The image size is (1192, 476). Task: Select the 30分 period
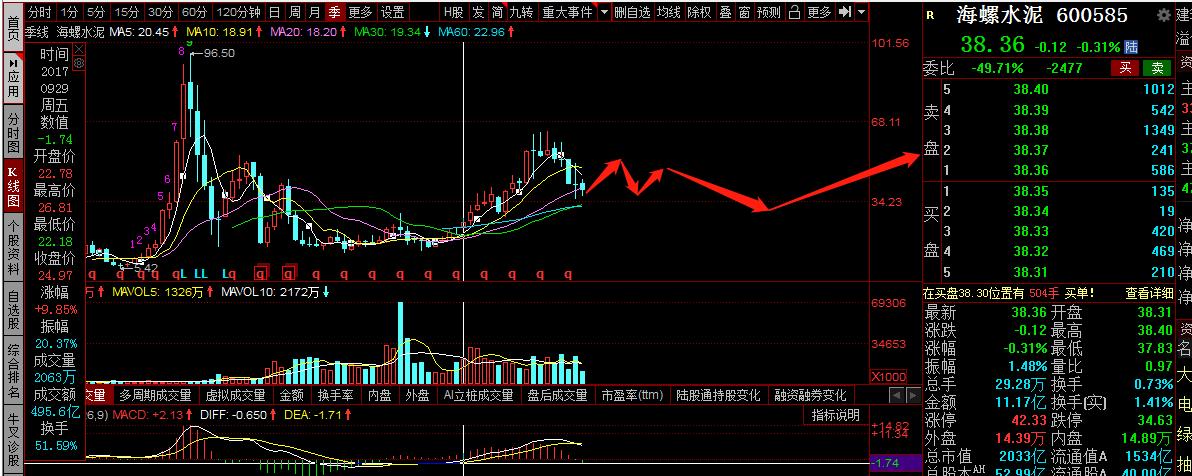(160, 12)
